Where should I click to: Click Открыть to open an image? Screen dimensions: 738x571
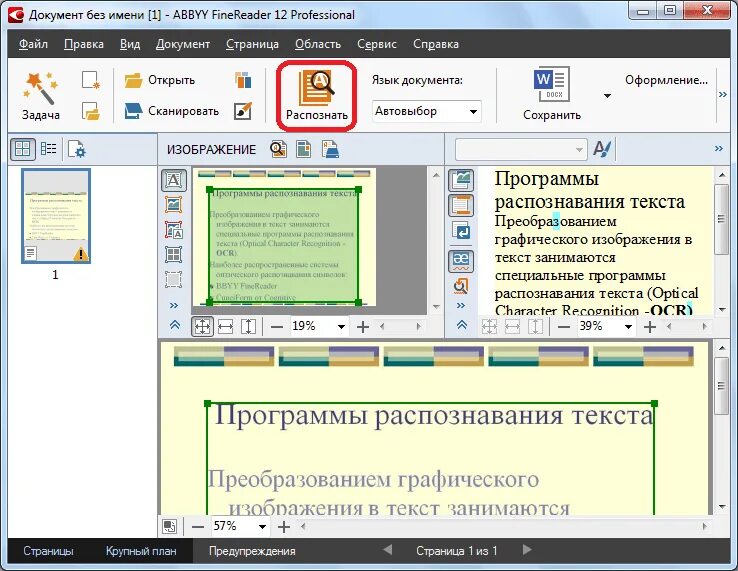(x=160, y=80)
